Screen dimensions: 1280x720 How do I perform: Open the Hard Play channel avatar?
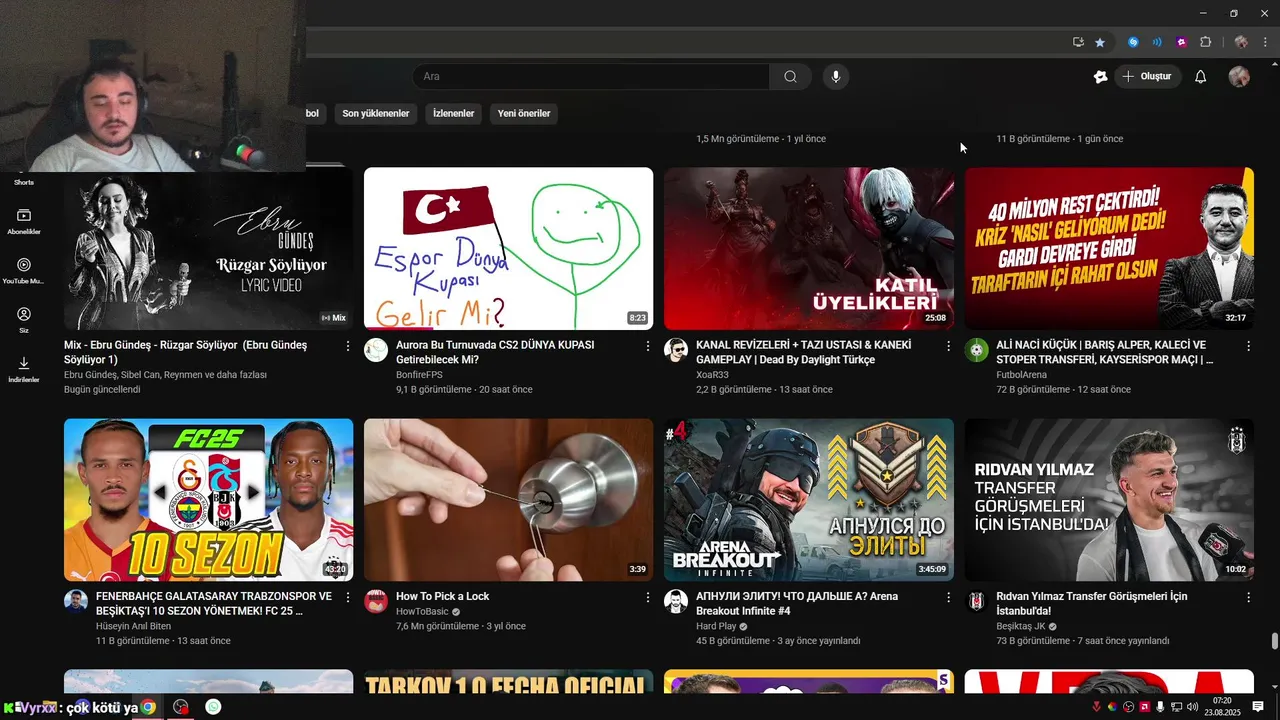(676, 601)
